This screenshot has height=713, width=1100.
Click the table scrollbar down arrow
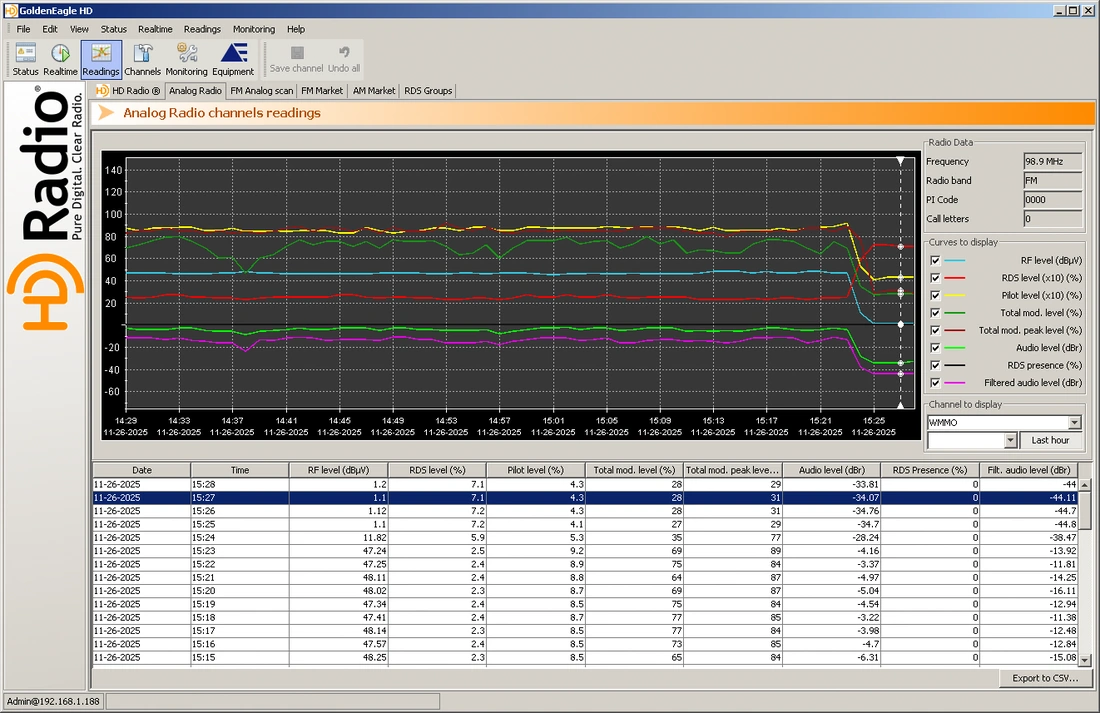(x=1084, y=660)
